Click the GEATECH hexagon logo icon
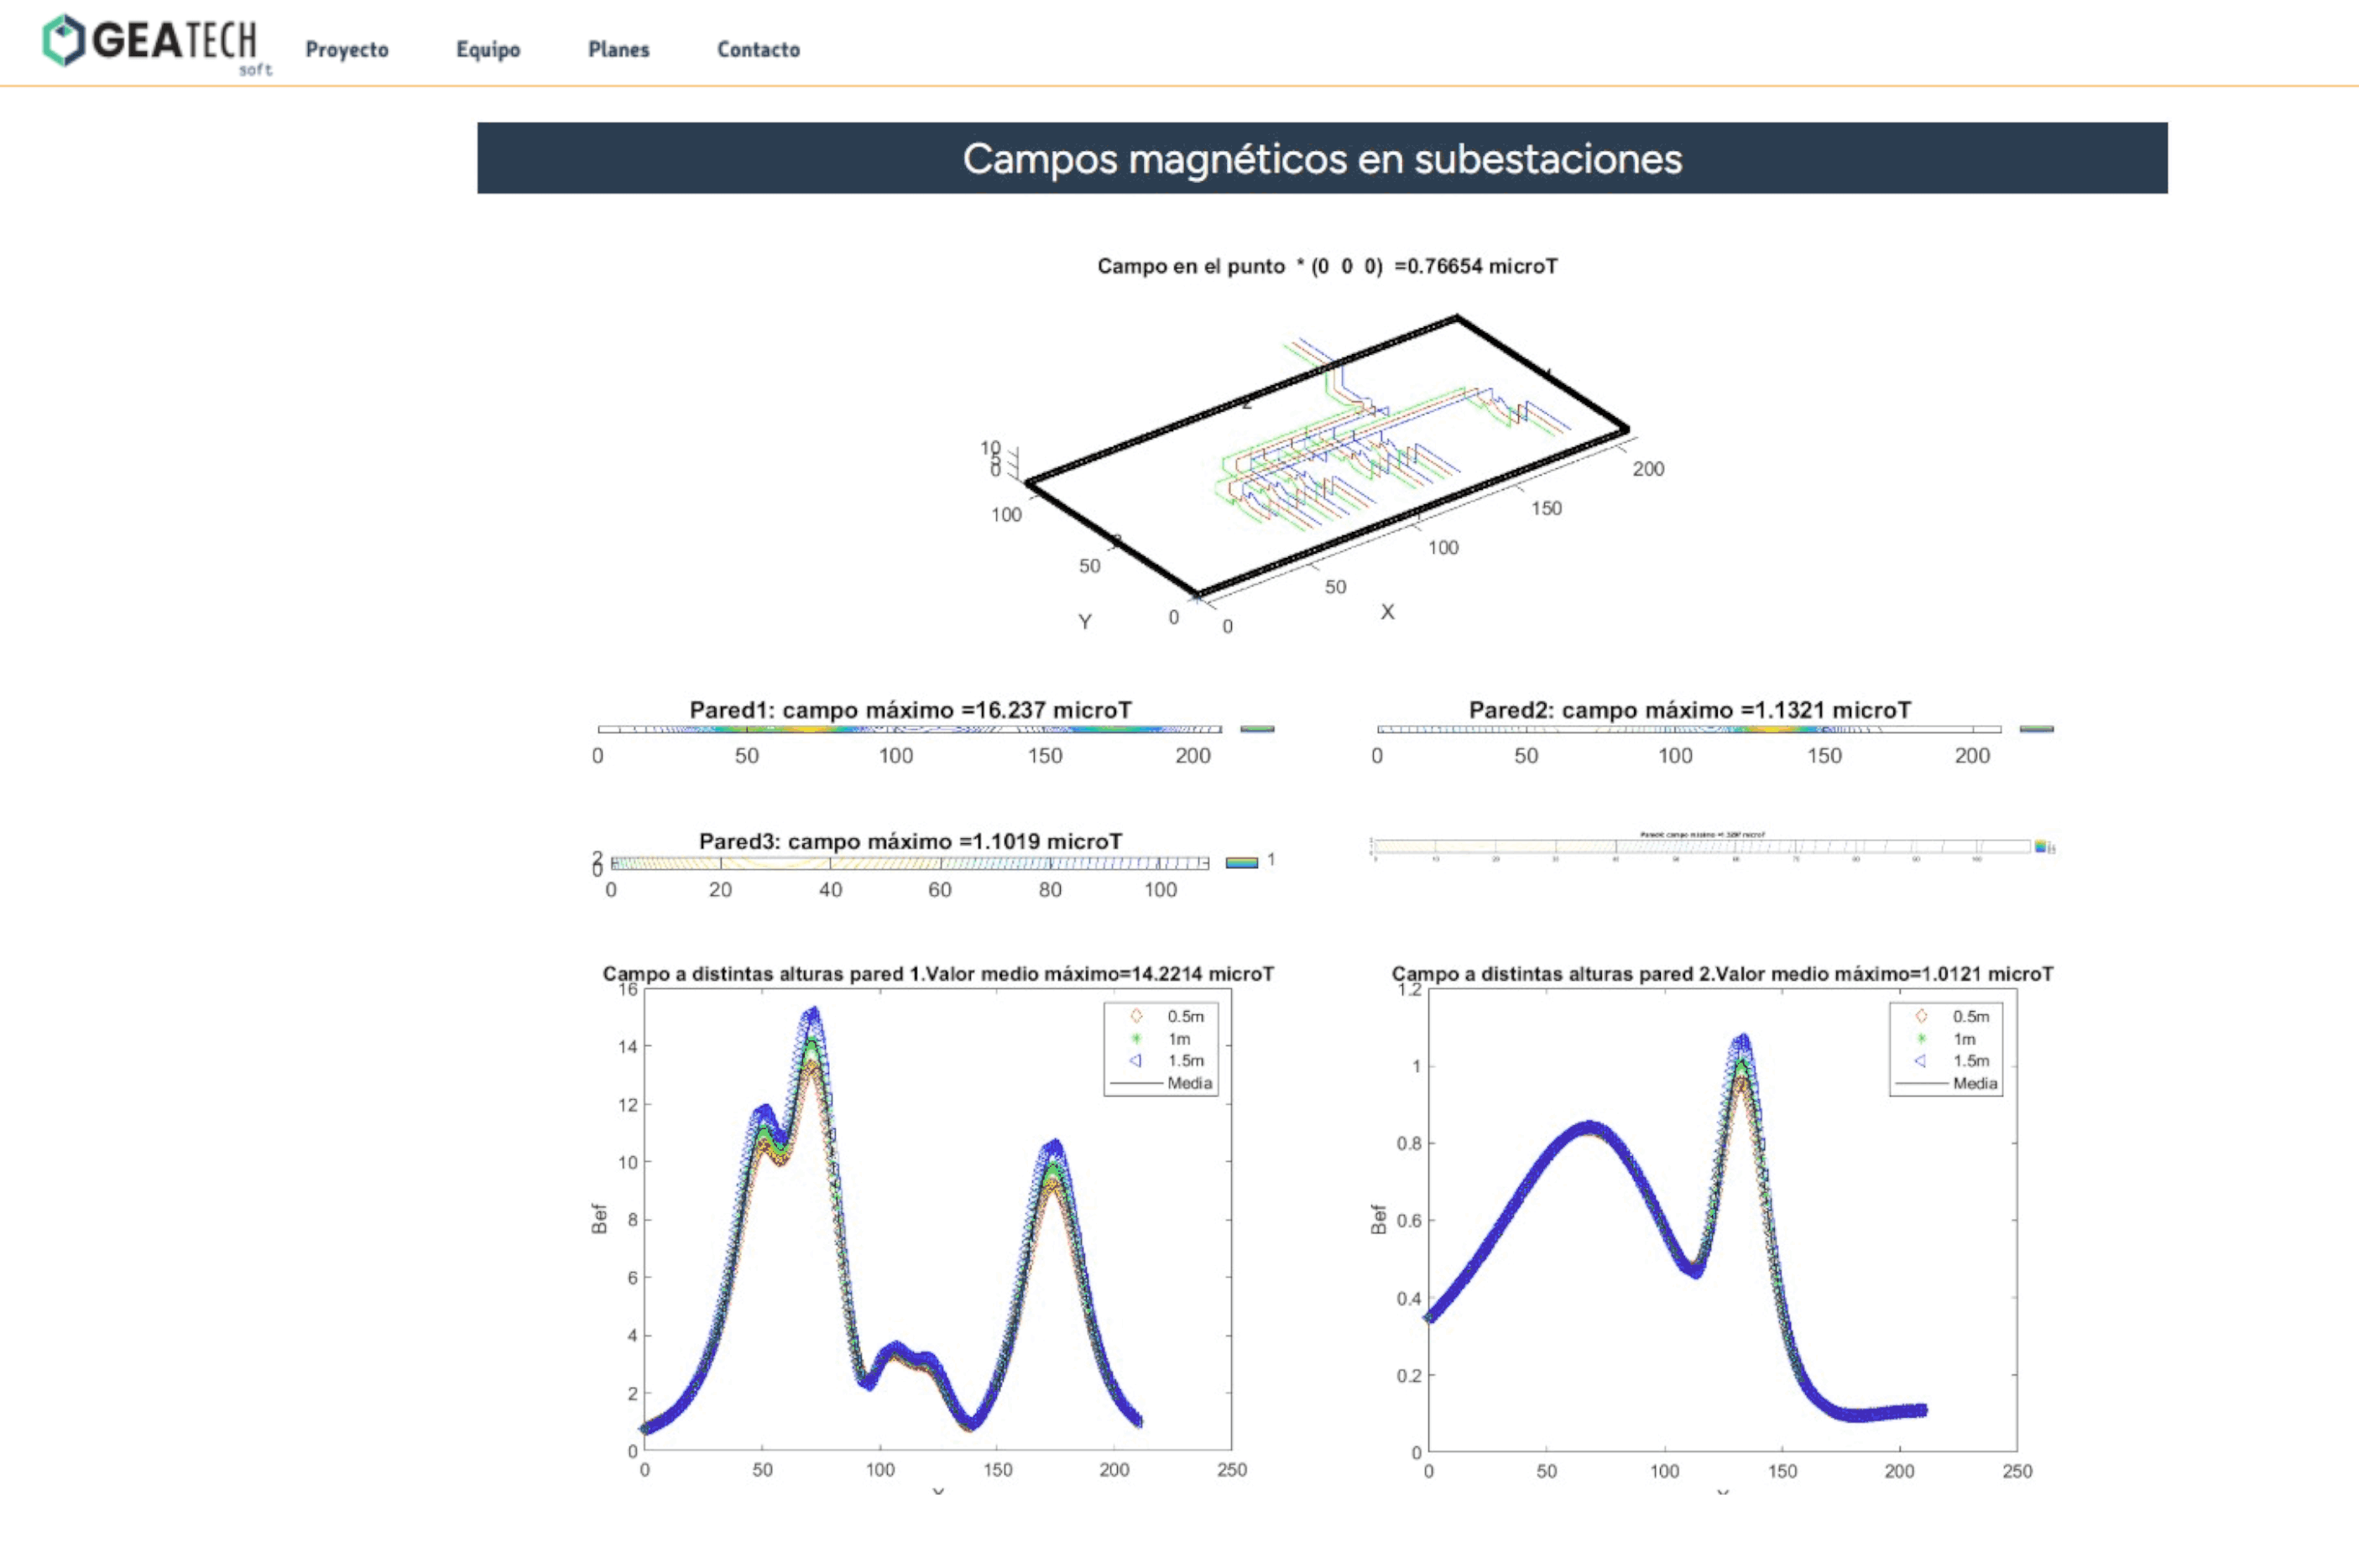The width and height of the screenshot is (2359, 1568). click(x=64, y=41)
